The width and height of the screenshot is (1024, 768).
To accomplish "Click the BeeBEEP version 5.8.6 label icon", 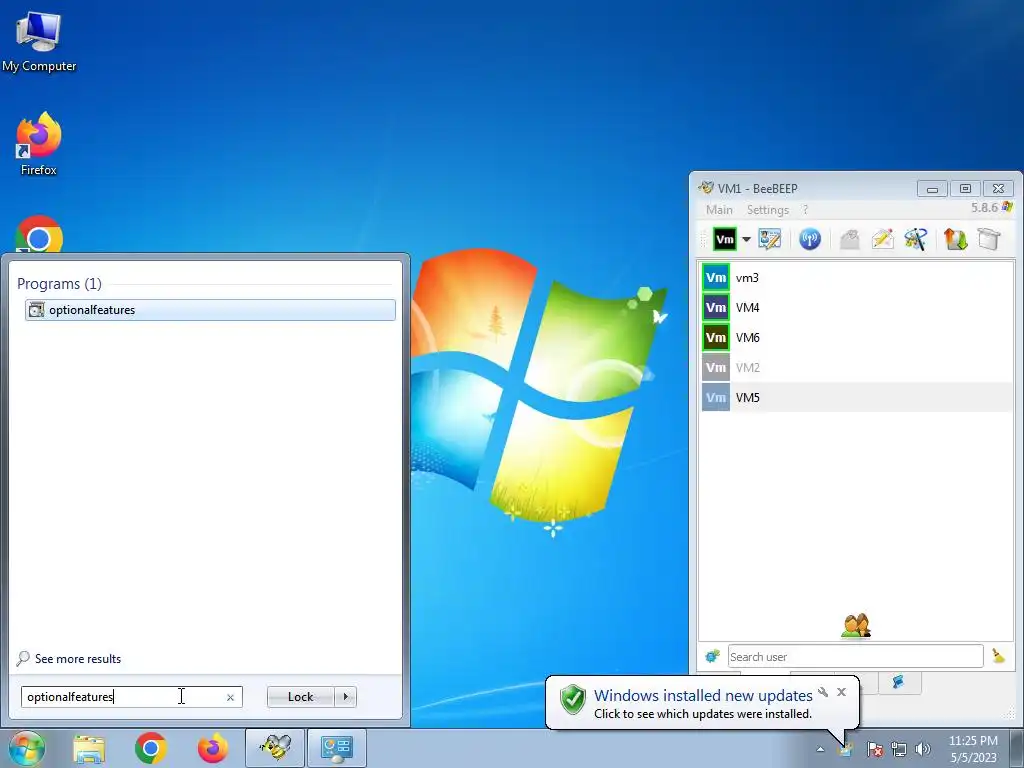I will coord(1007,208).
